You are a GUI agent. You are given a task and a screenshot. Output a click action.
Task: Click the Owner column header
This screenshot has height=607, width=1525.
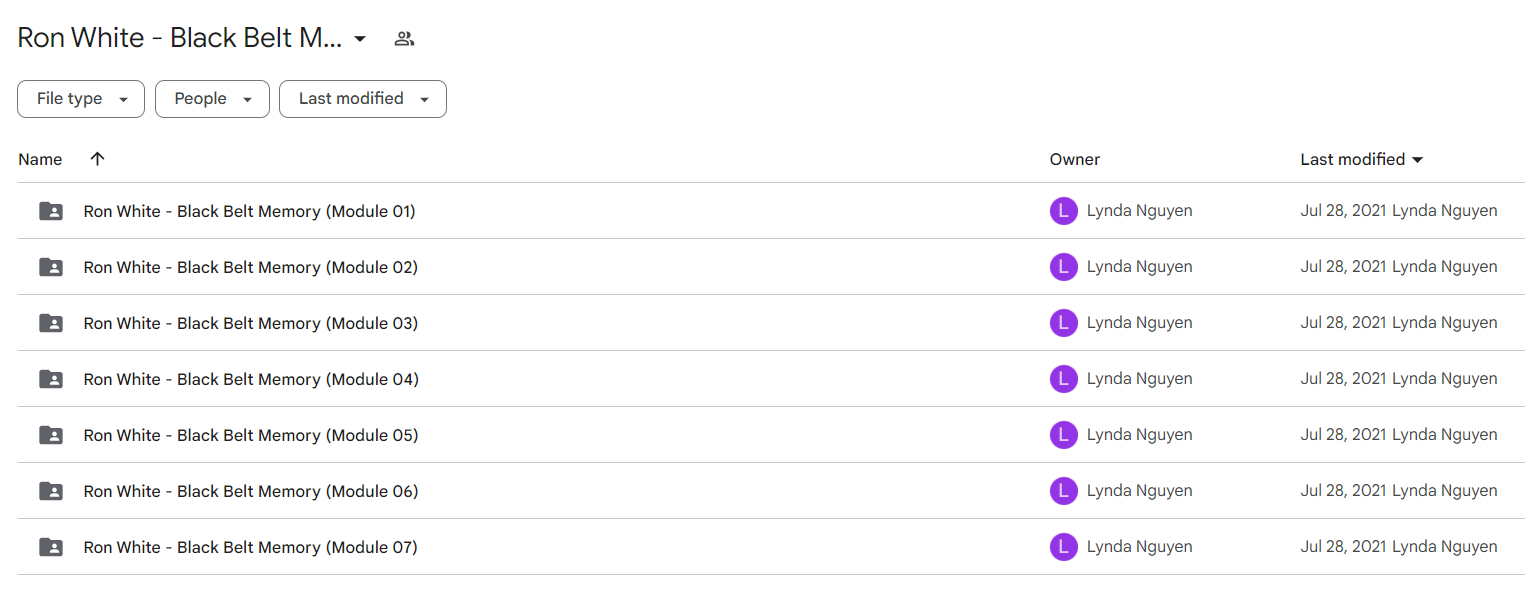[x=1075, y=159]
